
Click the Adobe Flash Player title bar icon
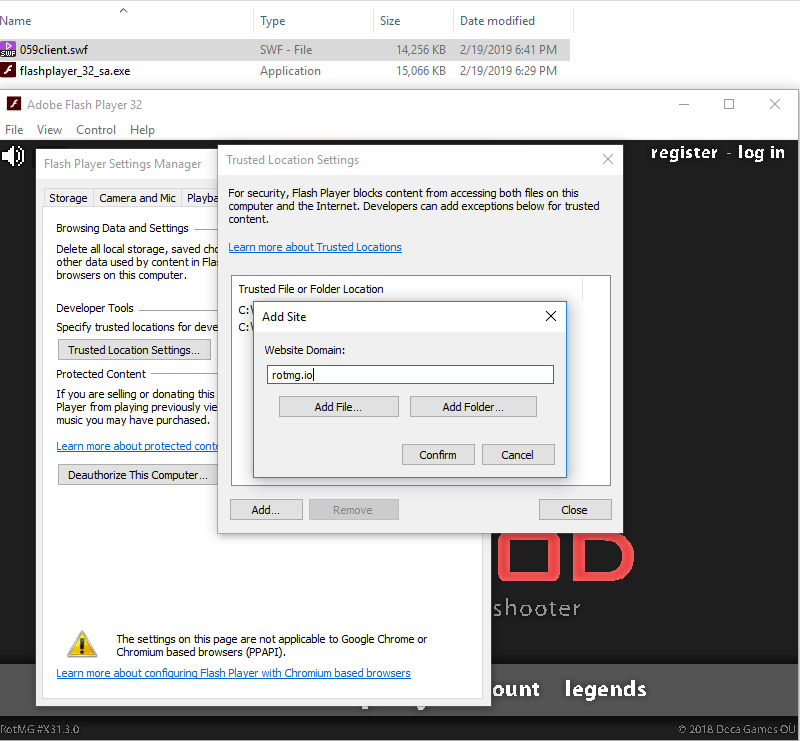click(14, 104)
